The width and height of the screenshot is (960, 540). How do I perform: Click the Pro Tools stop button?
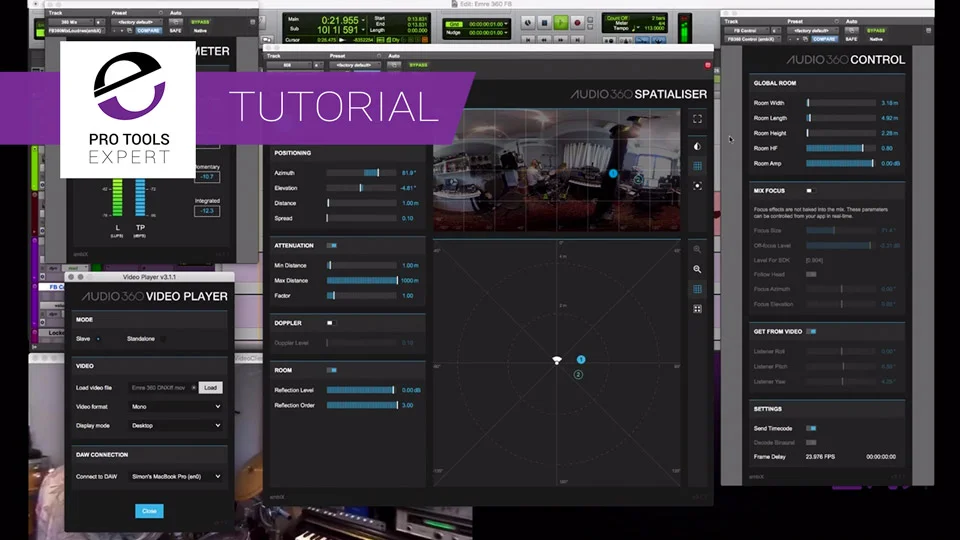pos(544,23)
